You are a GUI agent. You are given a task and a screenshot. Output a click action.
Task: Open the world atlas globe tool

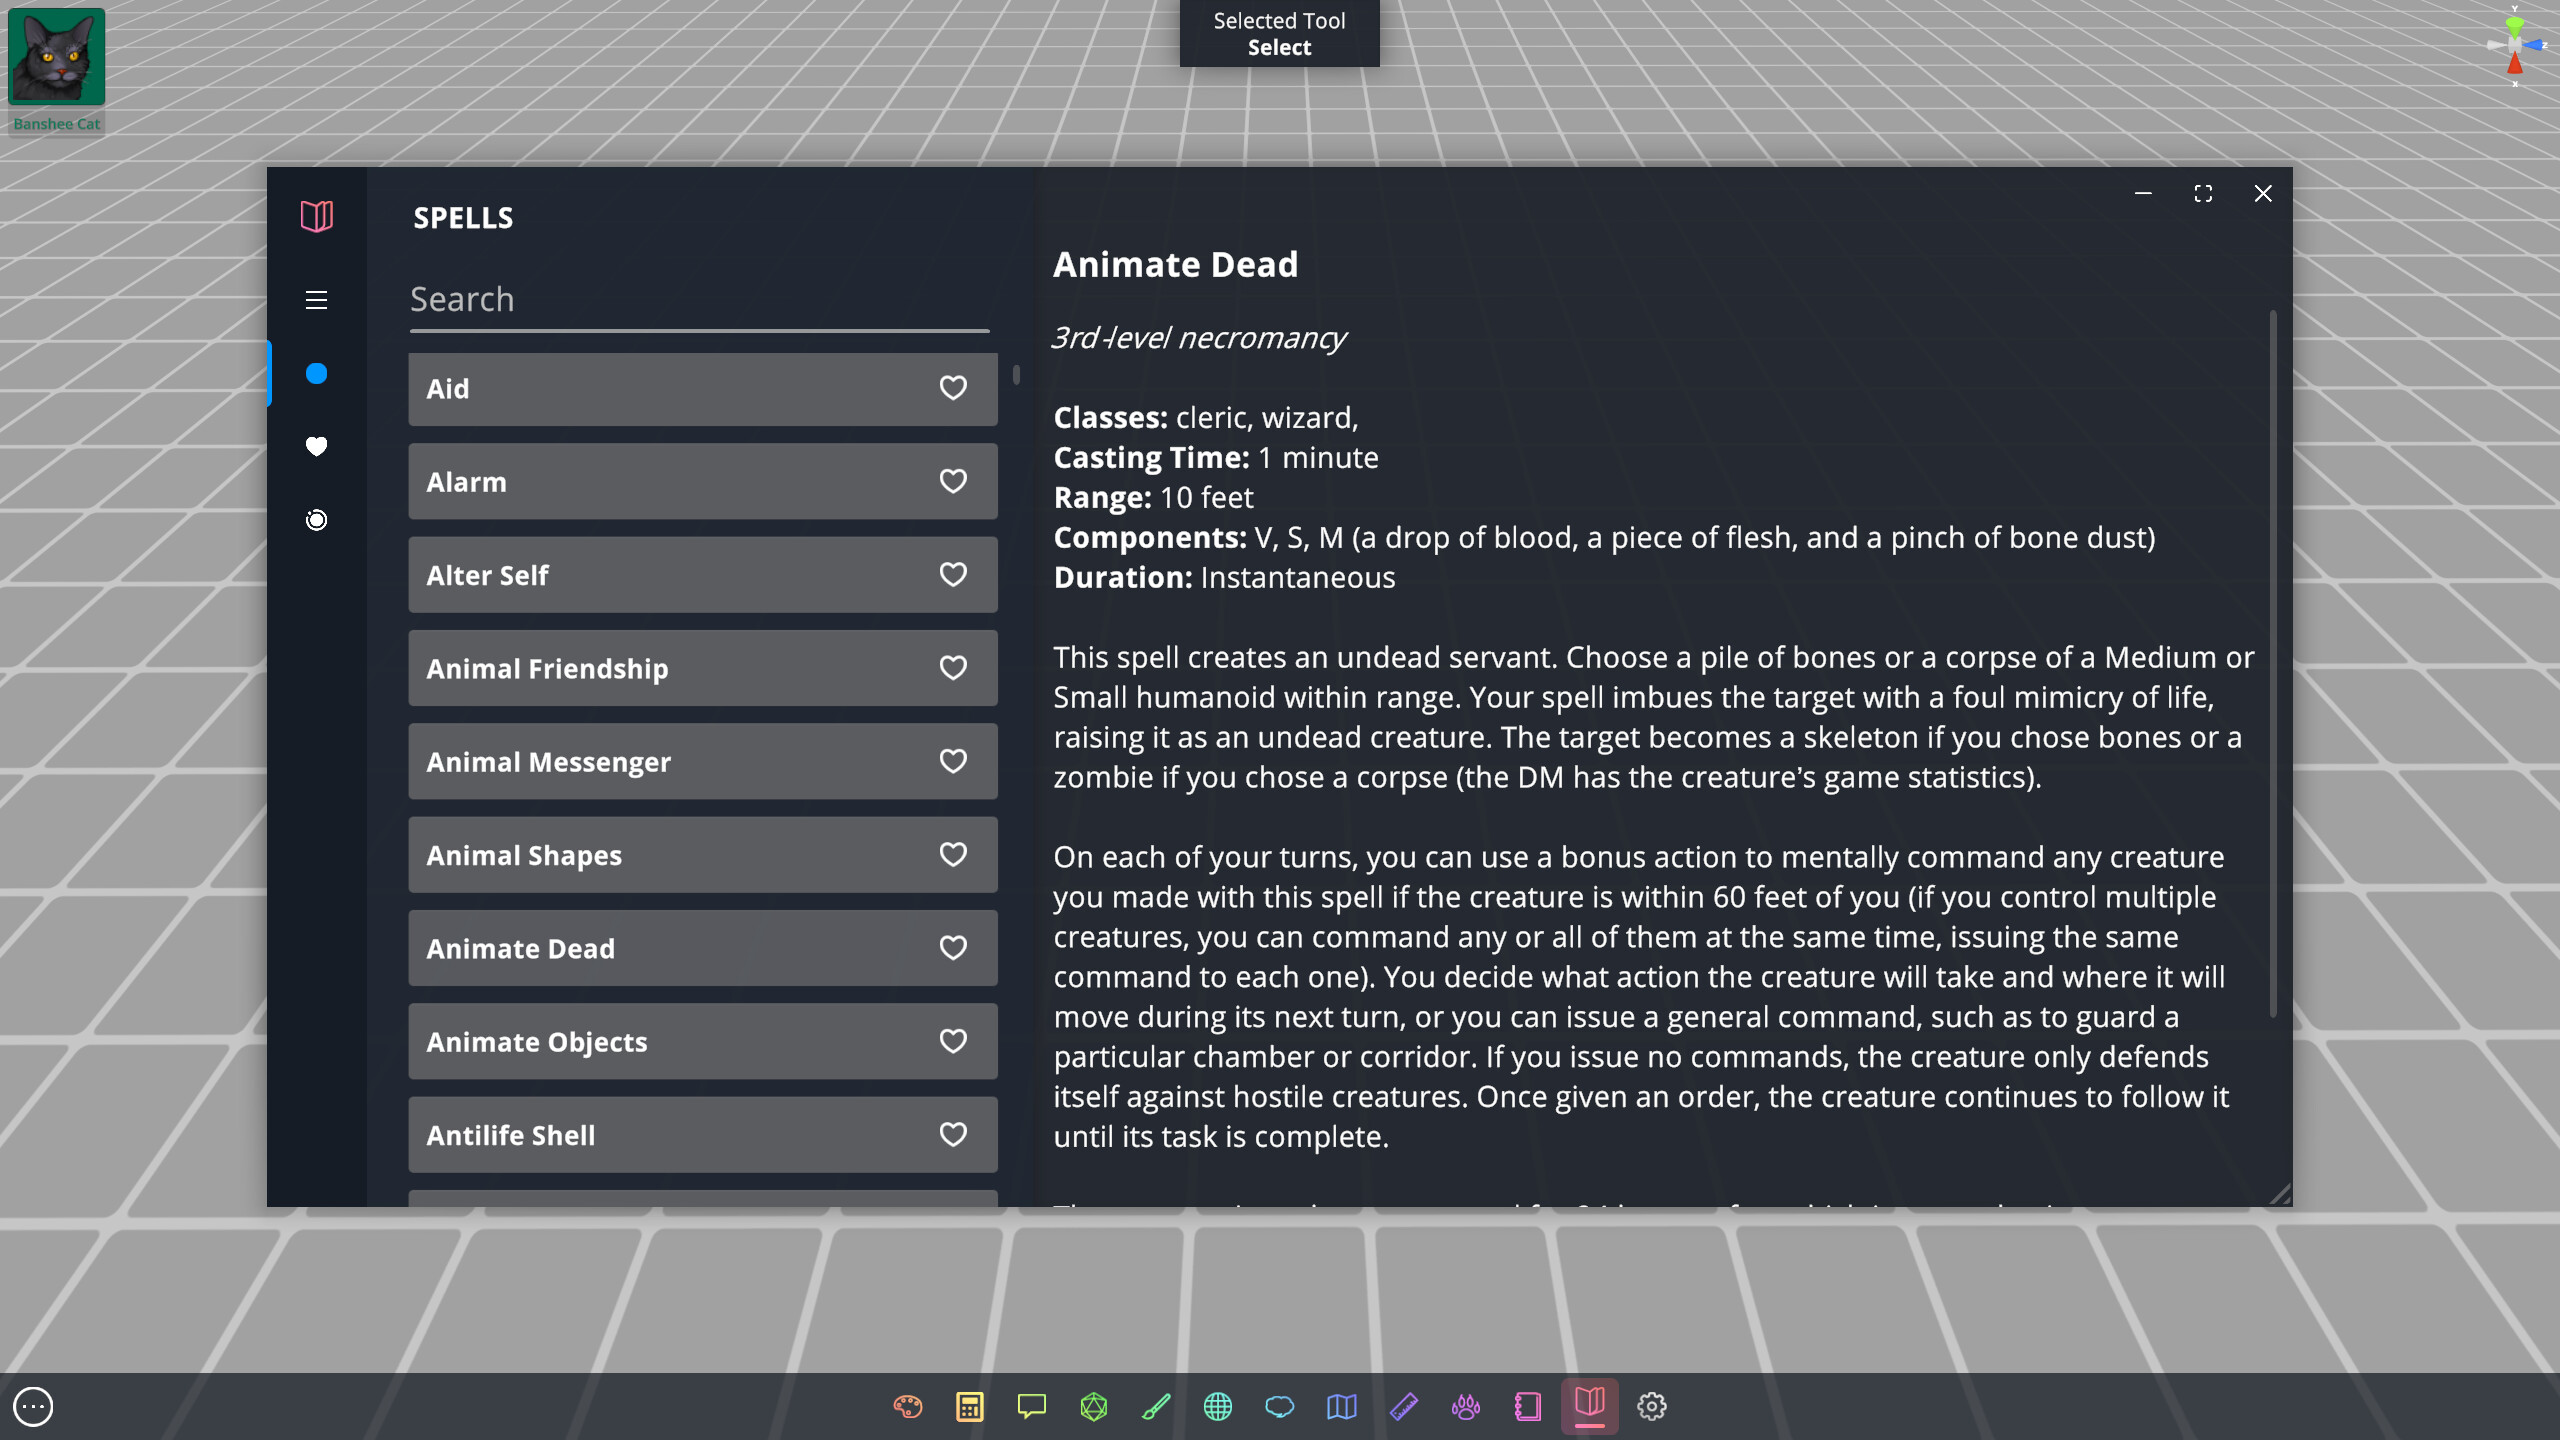click(1219, 1405)
